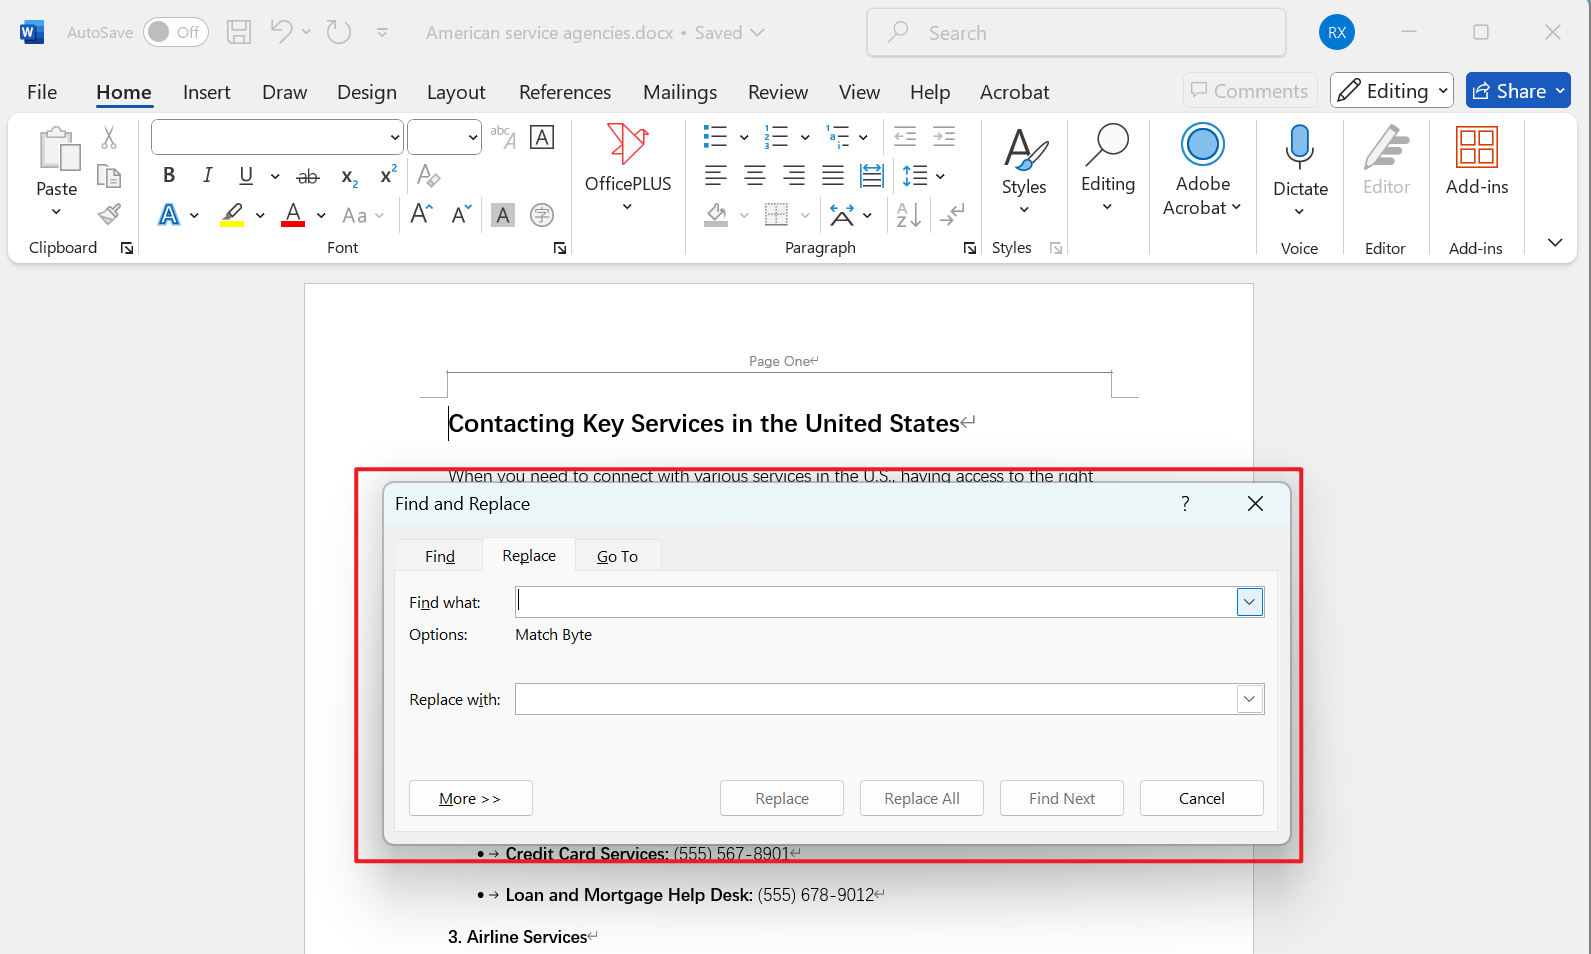The height and width of the screenshot is (954, 1591).
Task: Click the Dictate microphone icon
Action: (1299, 147)
